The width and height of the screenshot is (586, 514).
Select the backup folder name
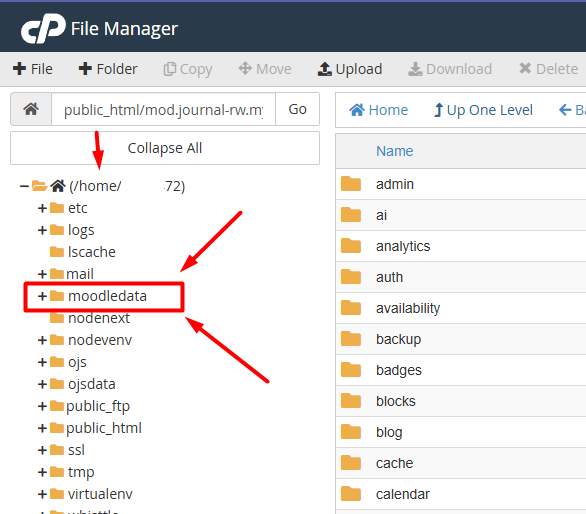[398, 339]
